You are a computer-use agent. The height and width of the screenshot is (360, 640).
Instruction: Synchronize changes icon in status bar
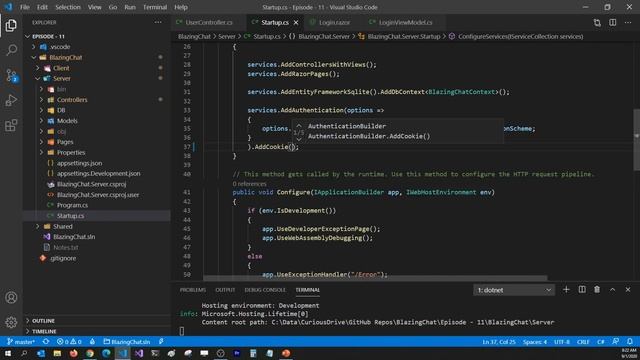[46, 342]
